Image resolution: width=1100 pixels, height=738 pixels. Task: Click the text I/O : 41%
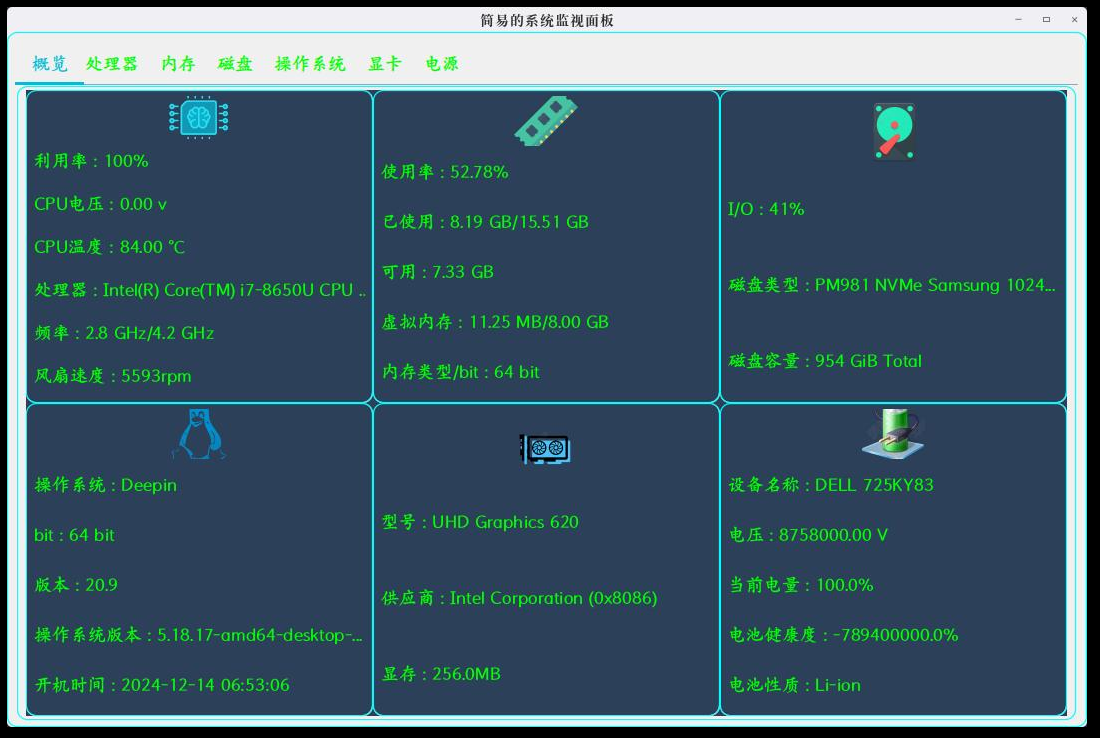tap(766, 209)
